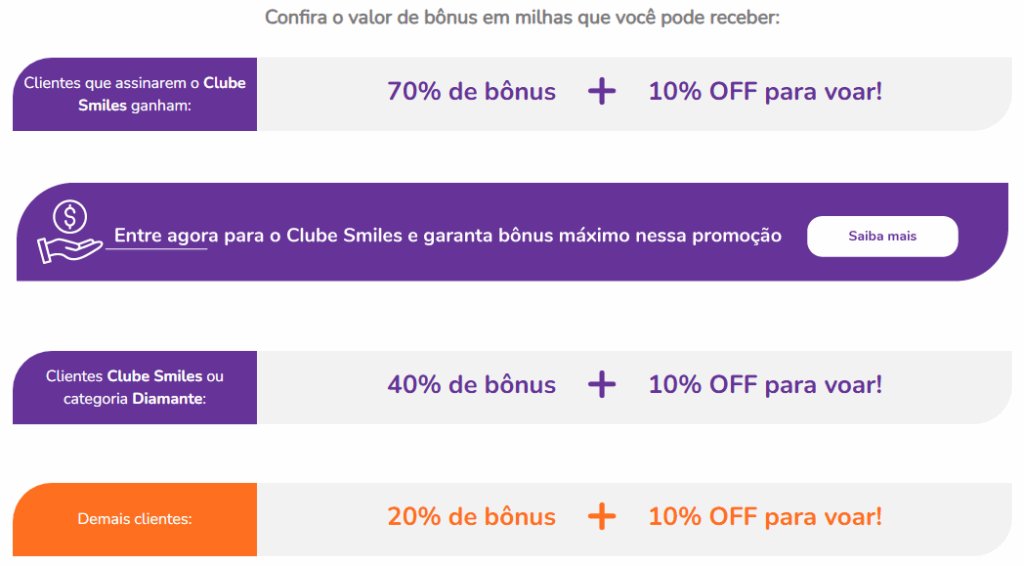Viewport: 1024px width, 566px height.
Task: Click the Saiba mais button
Action: (882, 236)
